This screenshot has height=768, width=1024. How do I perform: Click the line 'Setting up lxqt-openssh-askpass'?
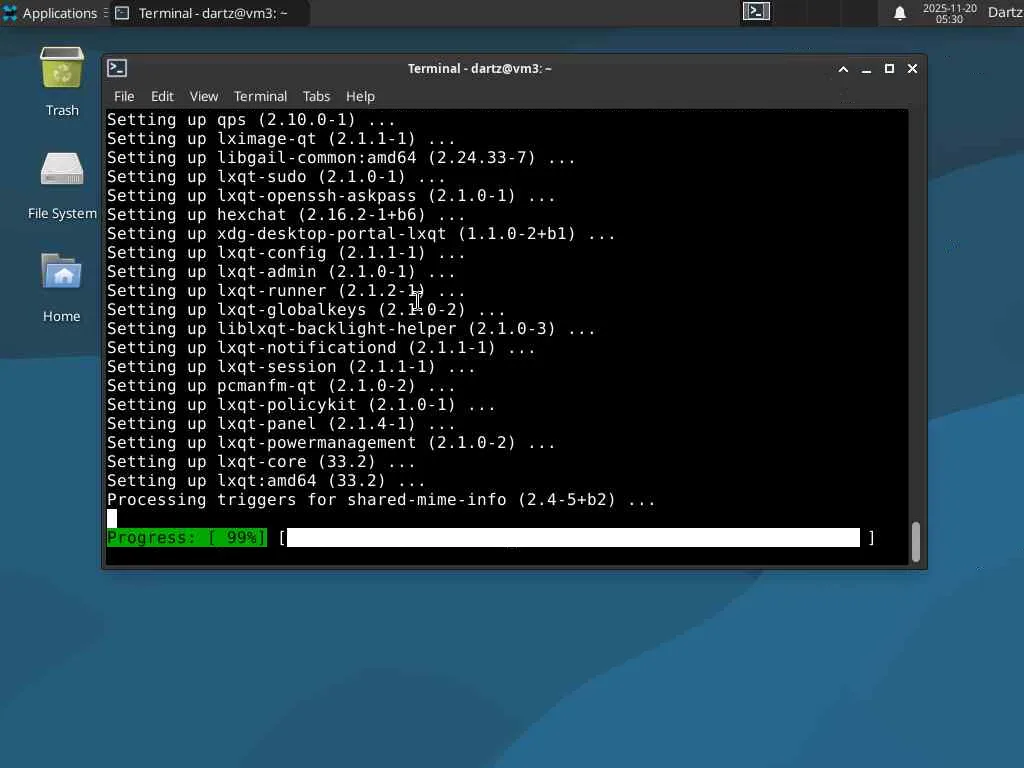pos(331,195)
